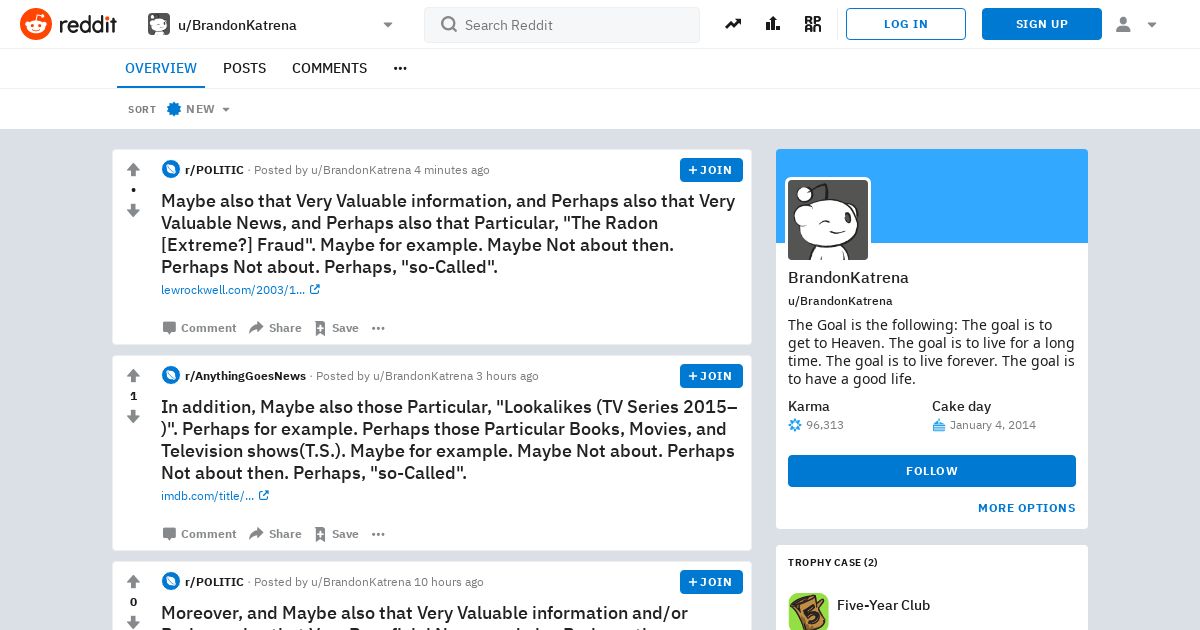Open more options on Radon Fraud post

coord(378,328)
